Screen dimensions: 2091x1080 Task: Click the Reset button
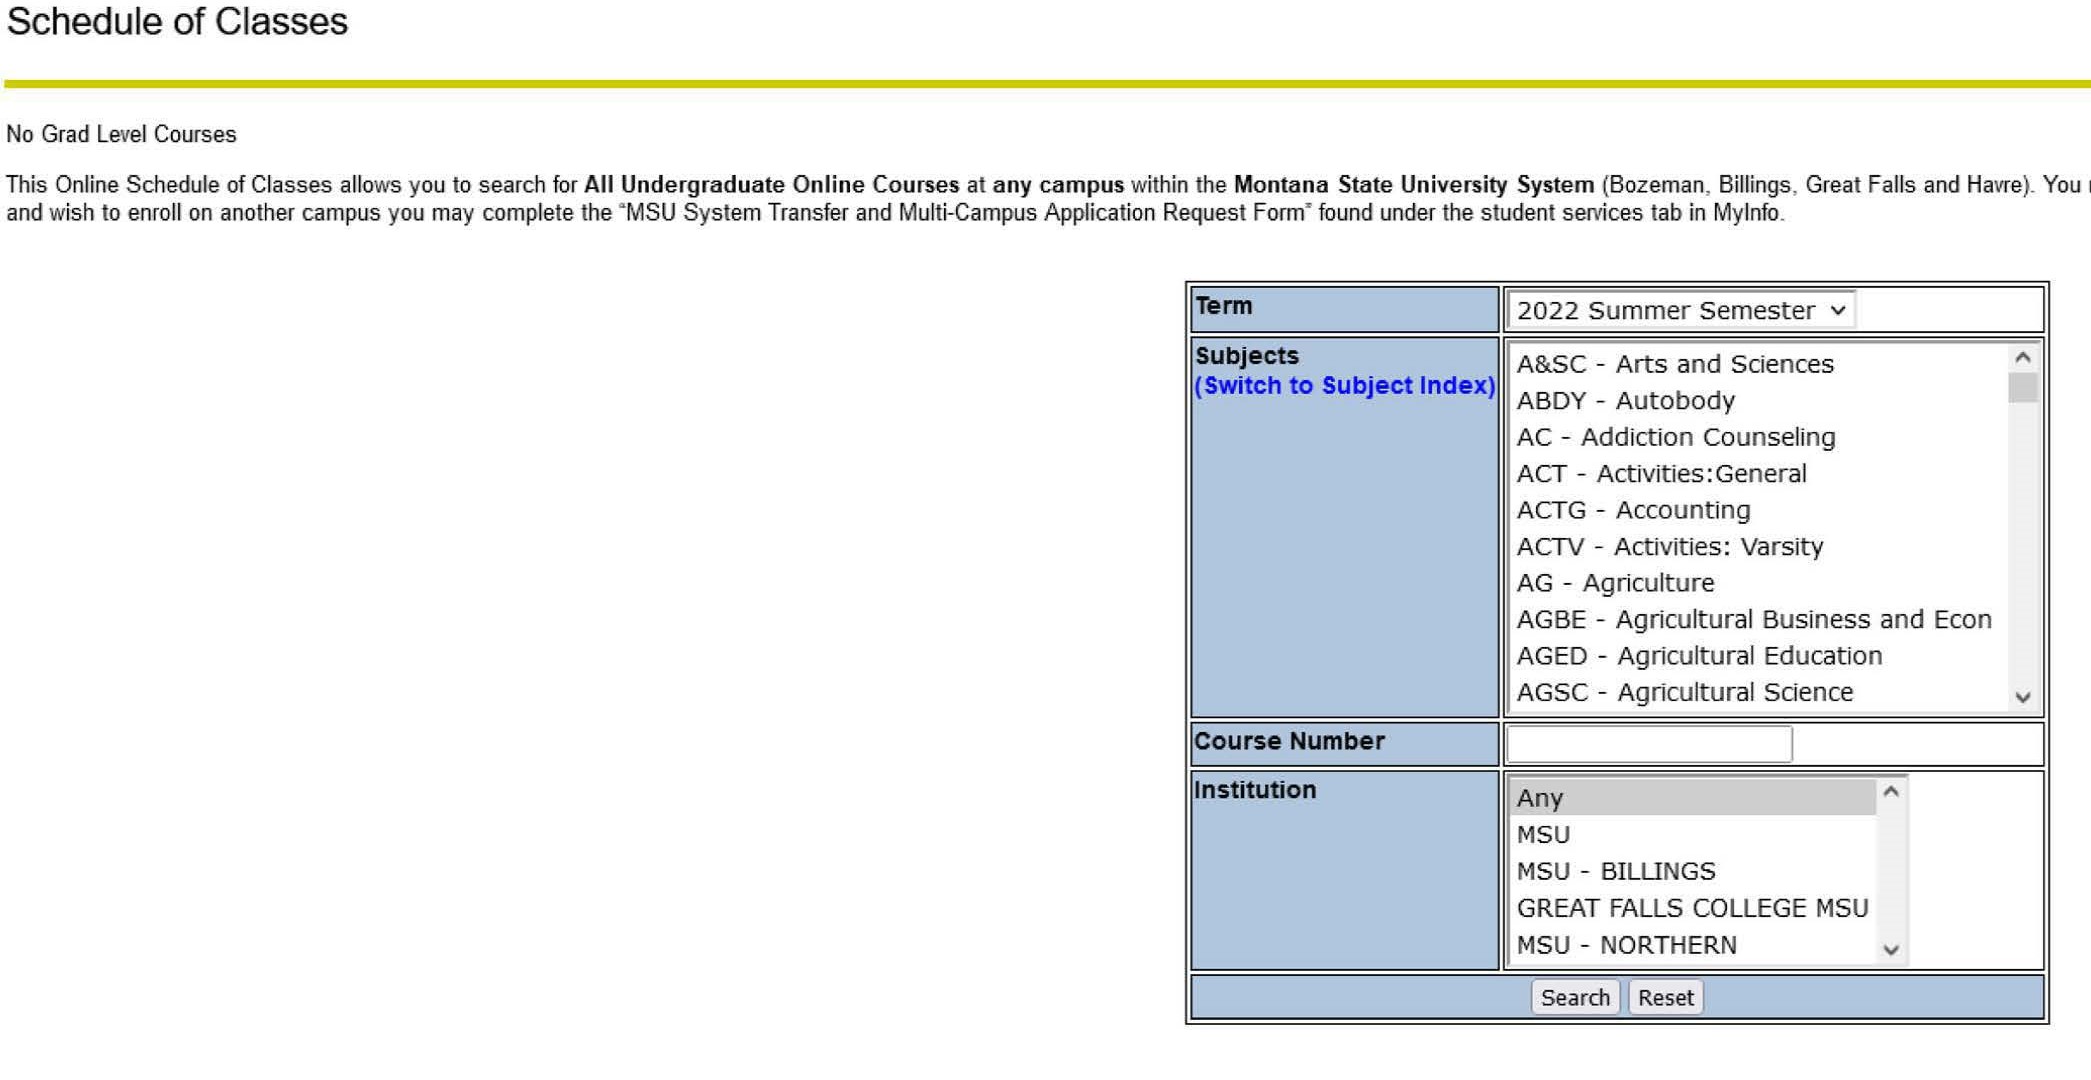pyautogui.click(x=1663, y=997)
